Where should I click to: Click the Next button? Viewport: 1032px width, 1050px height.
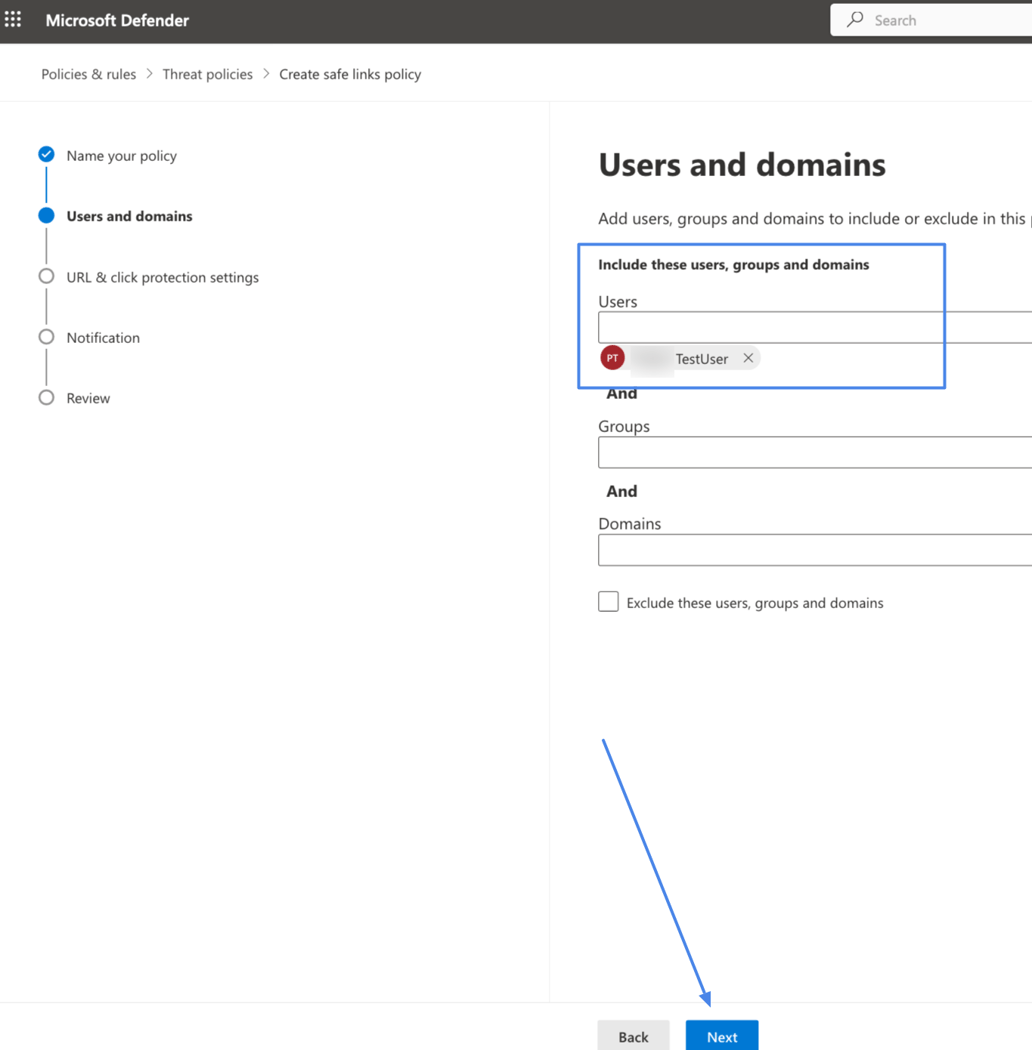pos(721,1036)
